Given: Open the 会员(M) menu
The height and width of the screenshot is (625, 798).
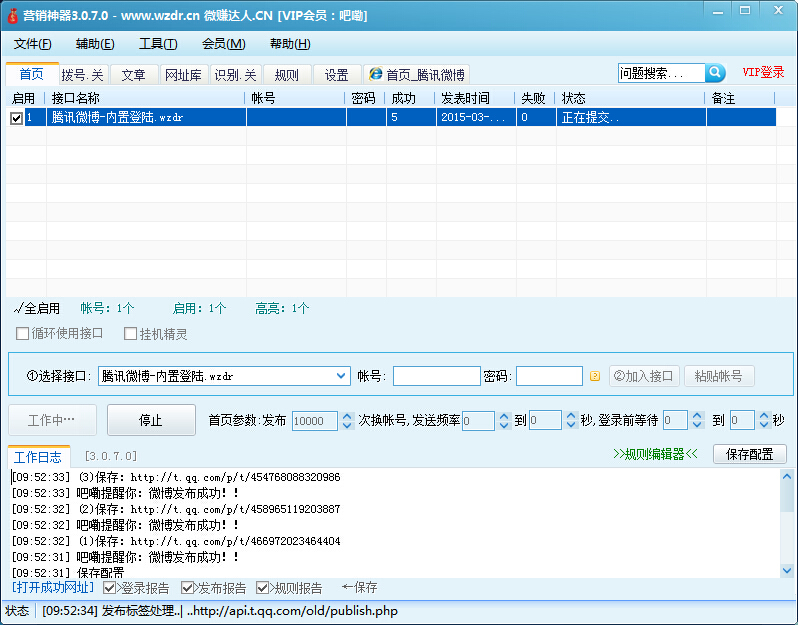Looking at the screenshot, I should click(x=224, y=44).
